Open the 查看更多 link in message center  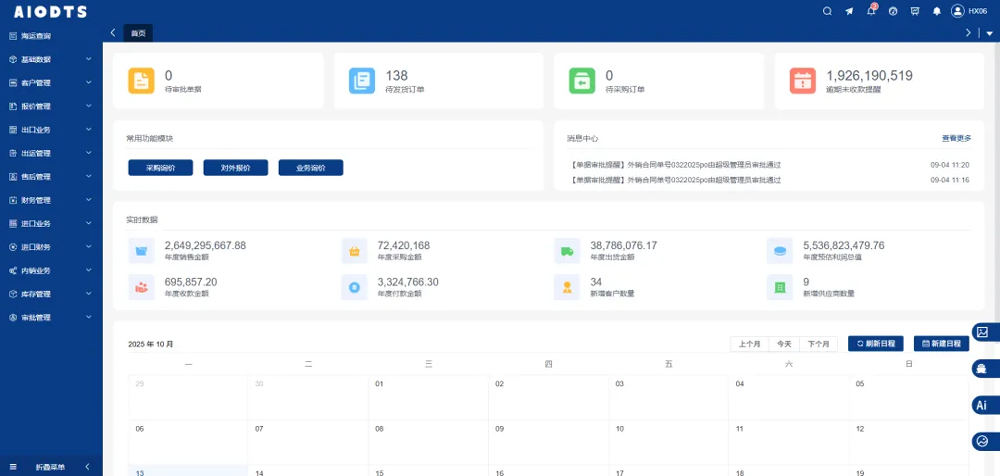(955, 138)
